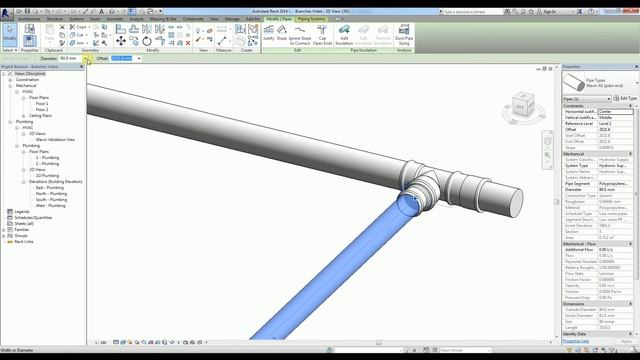Open the Pipe Types selector dropdown
Screen dimensions: 640x360
(637, 83)
